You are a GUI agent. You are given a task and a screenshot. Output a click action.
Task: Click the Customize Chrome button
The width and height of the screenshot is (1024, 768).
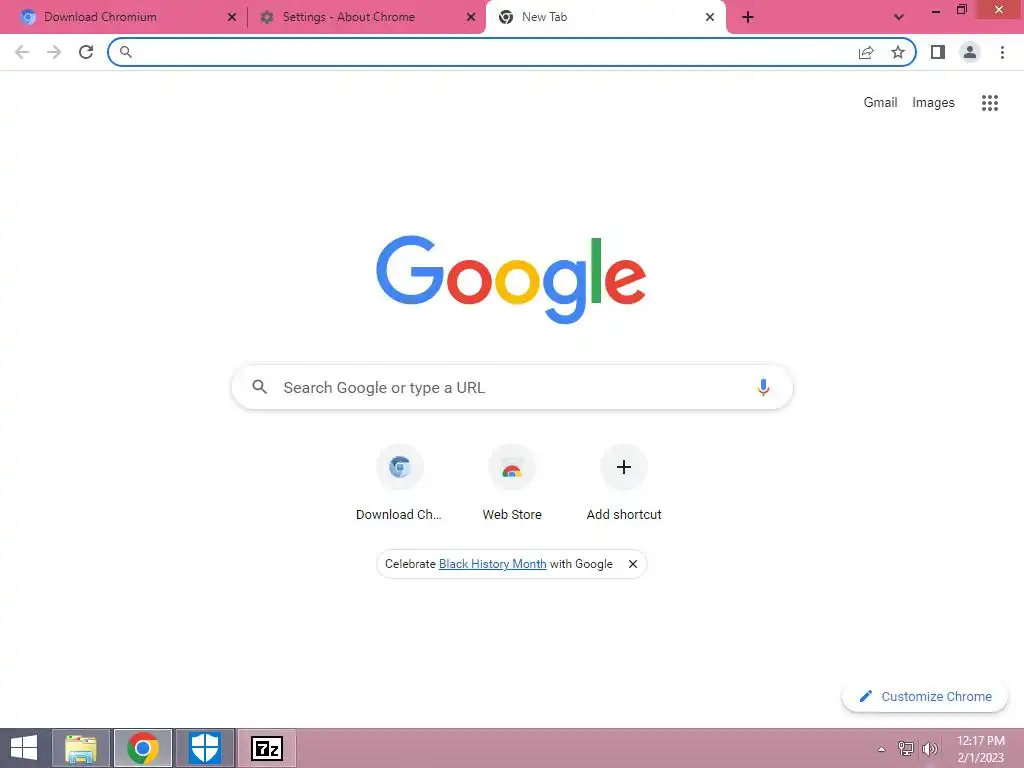pos(925,696)
